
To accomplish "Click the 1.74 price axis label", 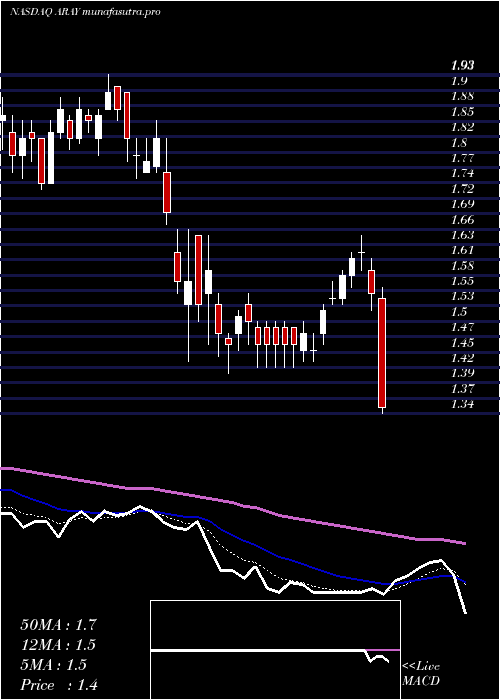I will [x=462, y=173].
